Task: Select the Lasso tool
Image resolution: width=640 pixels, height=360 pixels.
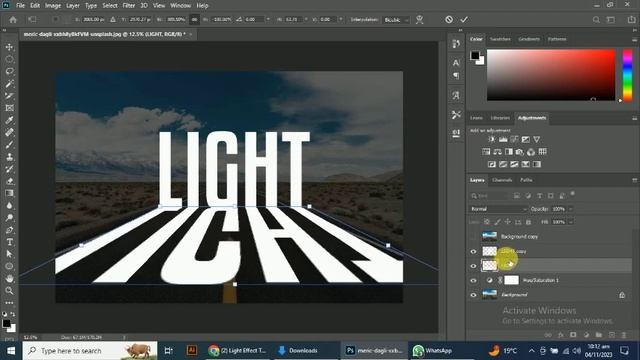Action: (9, 71)
